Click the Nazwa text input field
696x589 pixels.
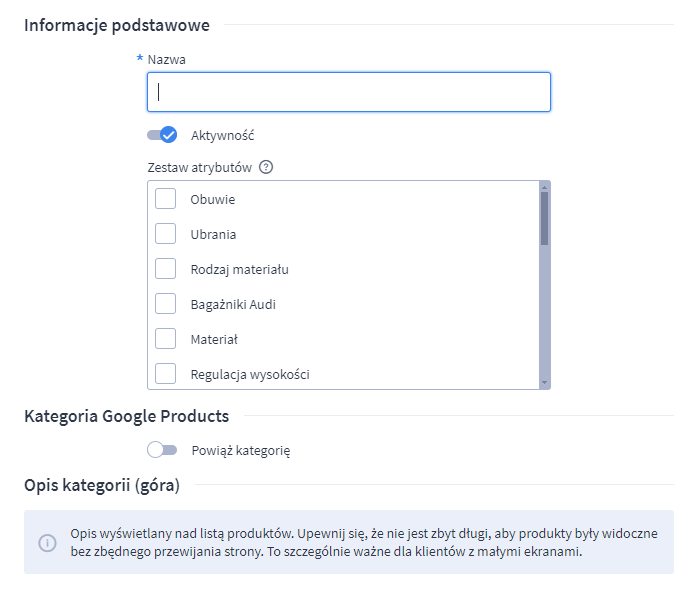(x=348, y=92)
